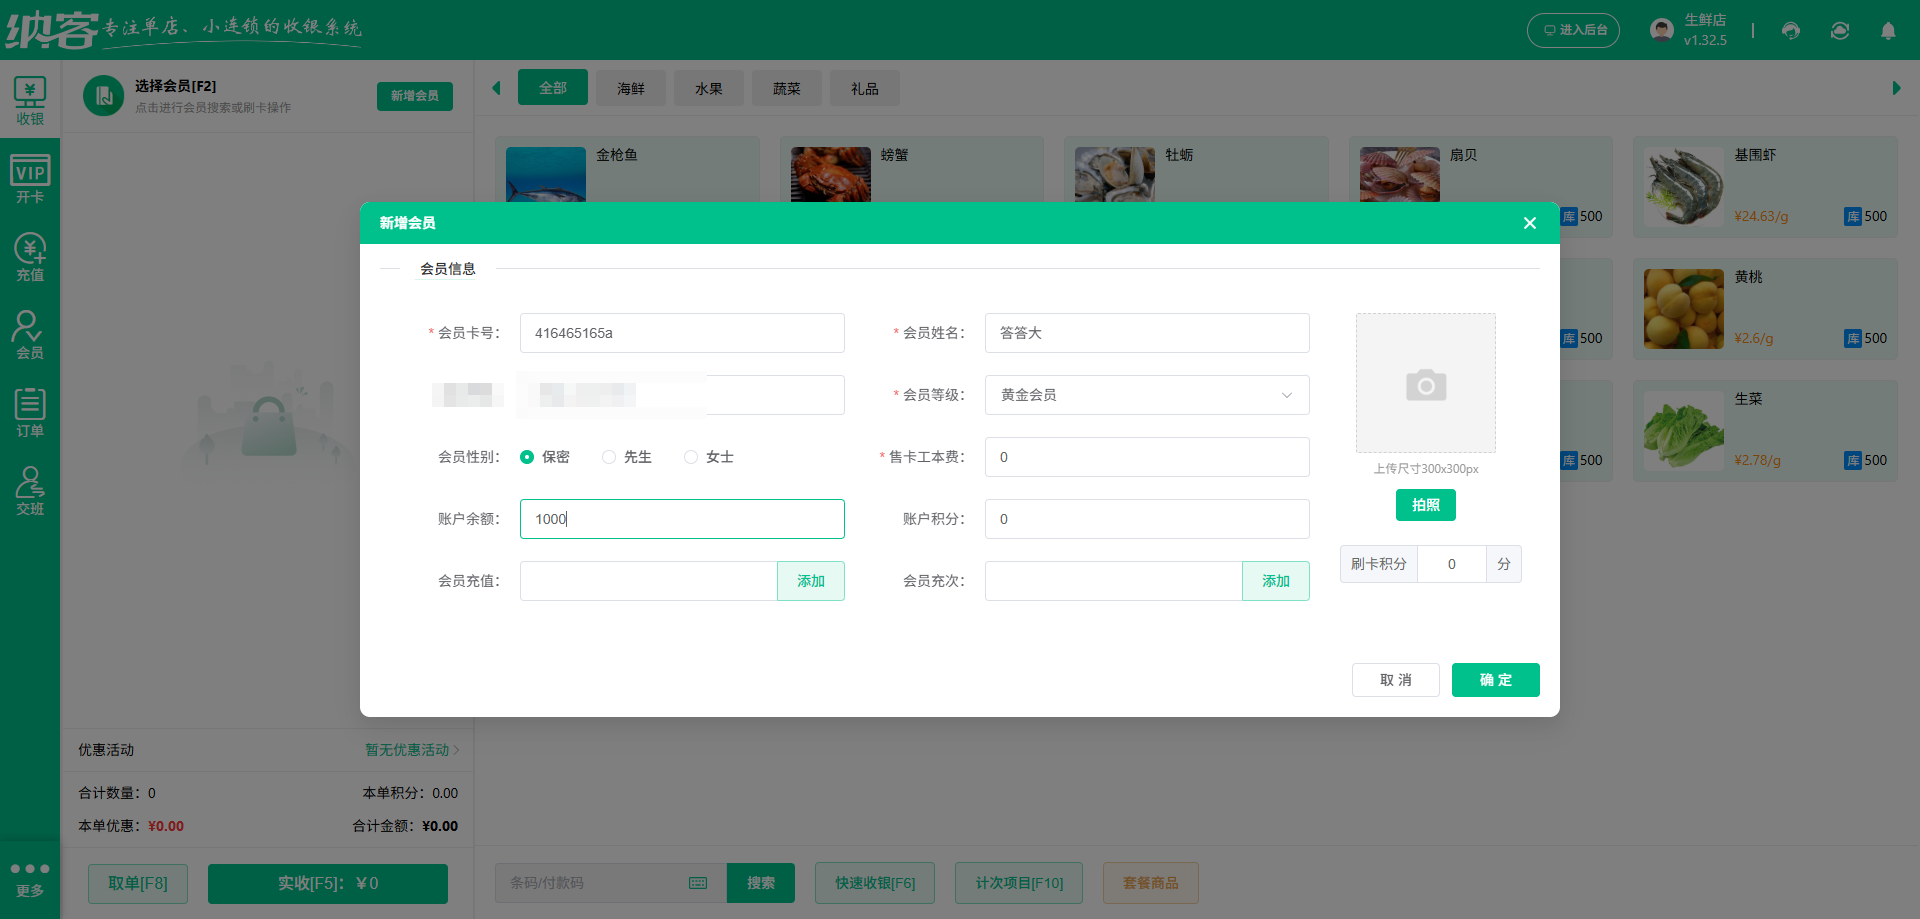Open the 更多 more options sidebar icon
This screenshot has width=1920, height=919.
click(30, 878)
